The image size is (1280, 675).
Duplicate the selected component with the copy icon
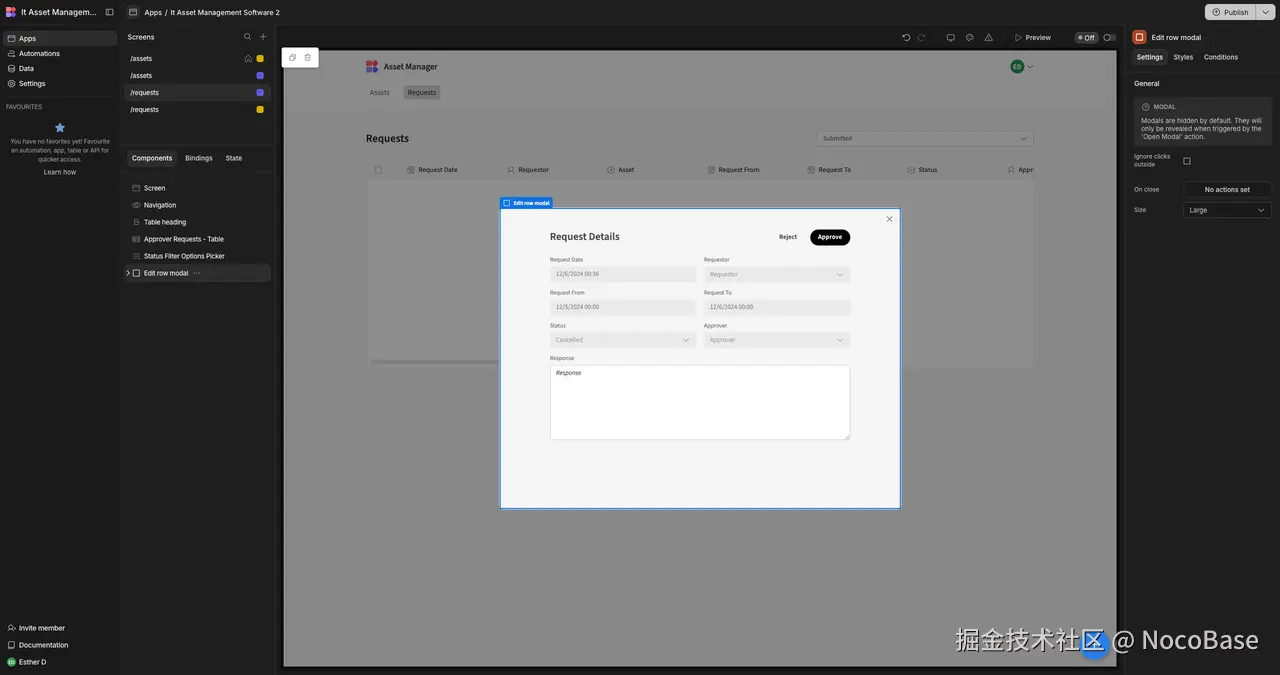coord(292,58)
